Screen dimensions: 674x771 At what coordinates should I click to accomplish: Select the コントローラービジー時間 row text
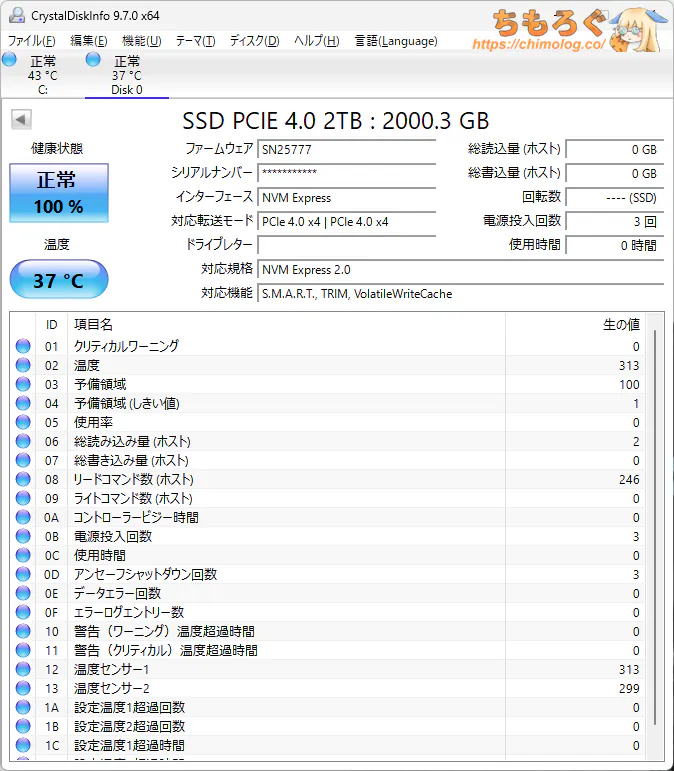[136, 517]
